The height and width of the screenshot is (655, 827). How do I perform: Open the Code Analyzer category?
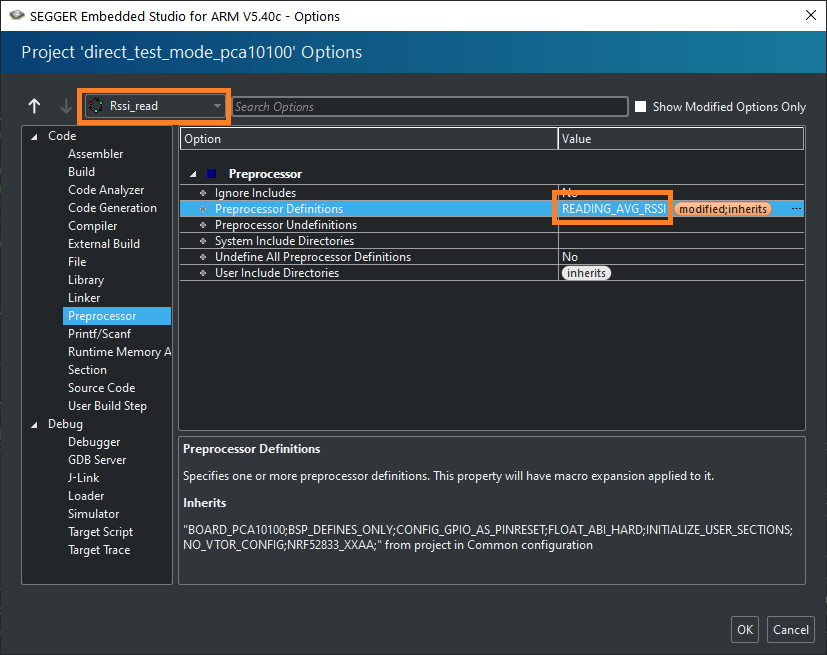point(106,190)
